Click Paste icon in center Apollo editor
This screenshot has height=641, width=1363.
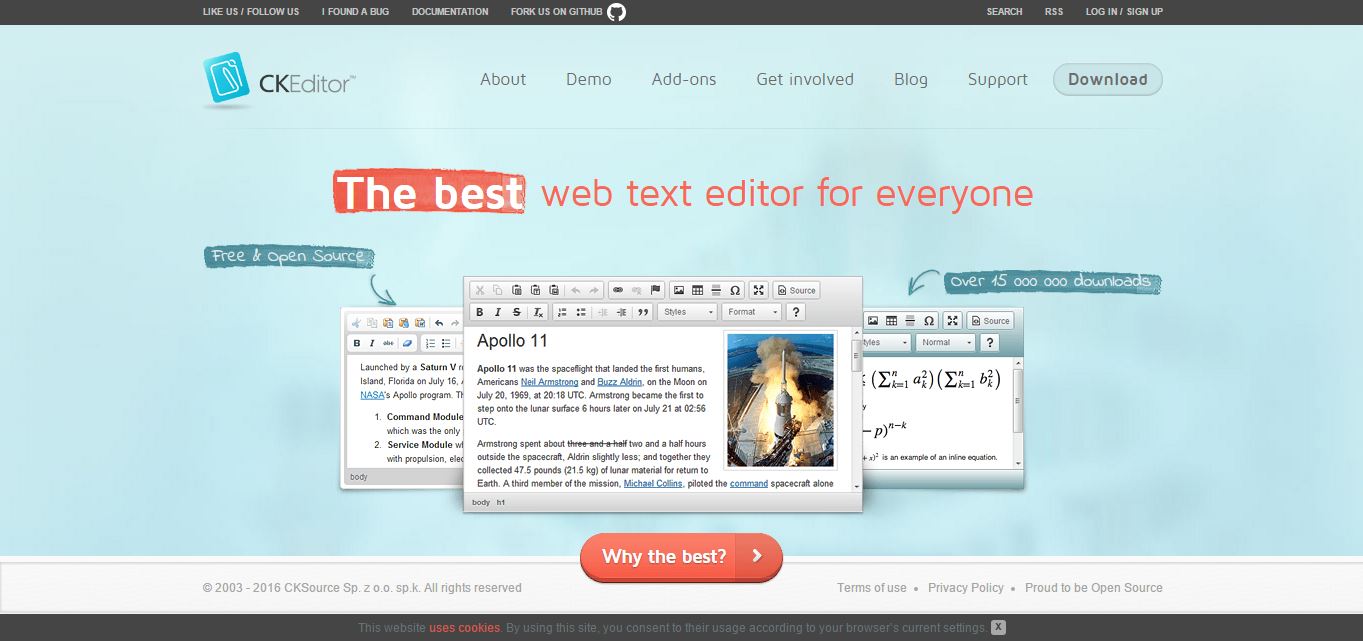(517, 290)
